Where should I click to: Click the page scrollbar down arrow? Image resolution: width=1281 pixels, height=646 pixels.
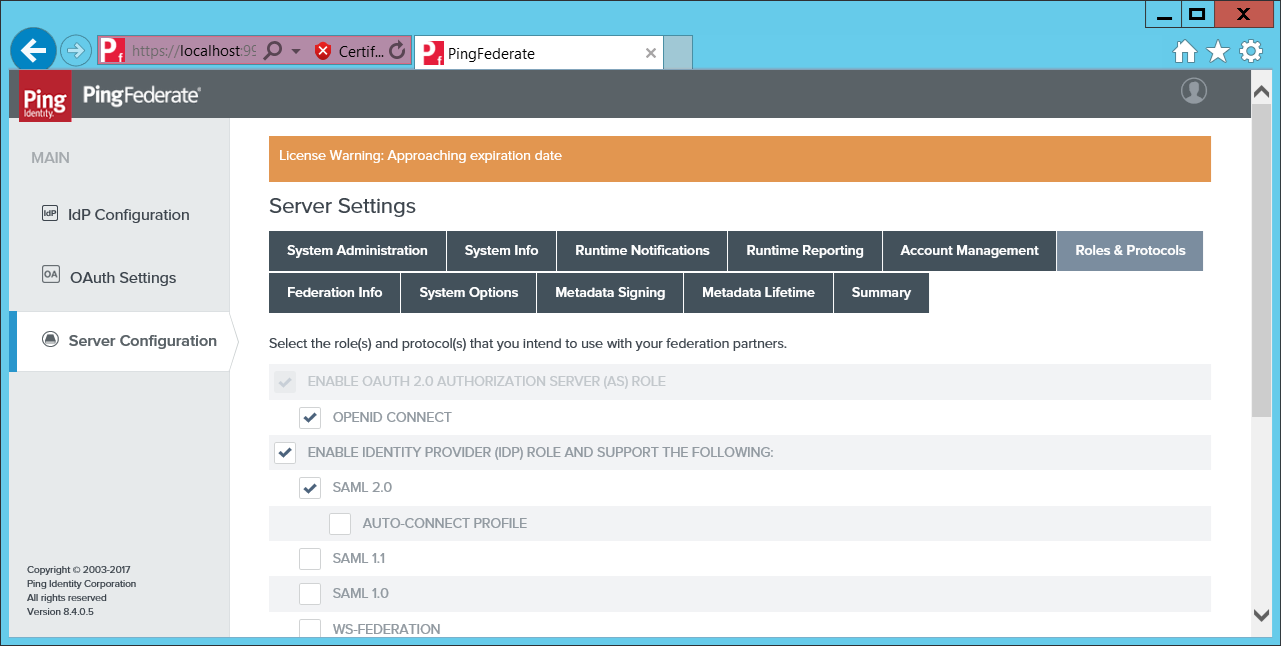tap(1261, 615)
